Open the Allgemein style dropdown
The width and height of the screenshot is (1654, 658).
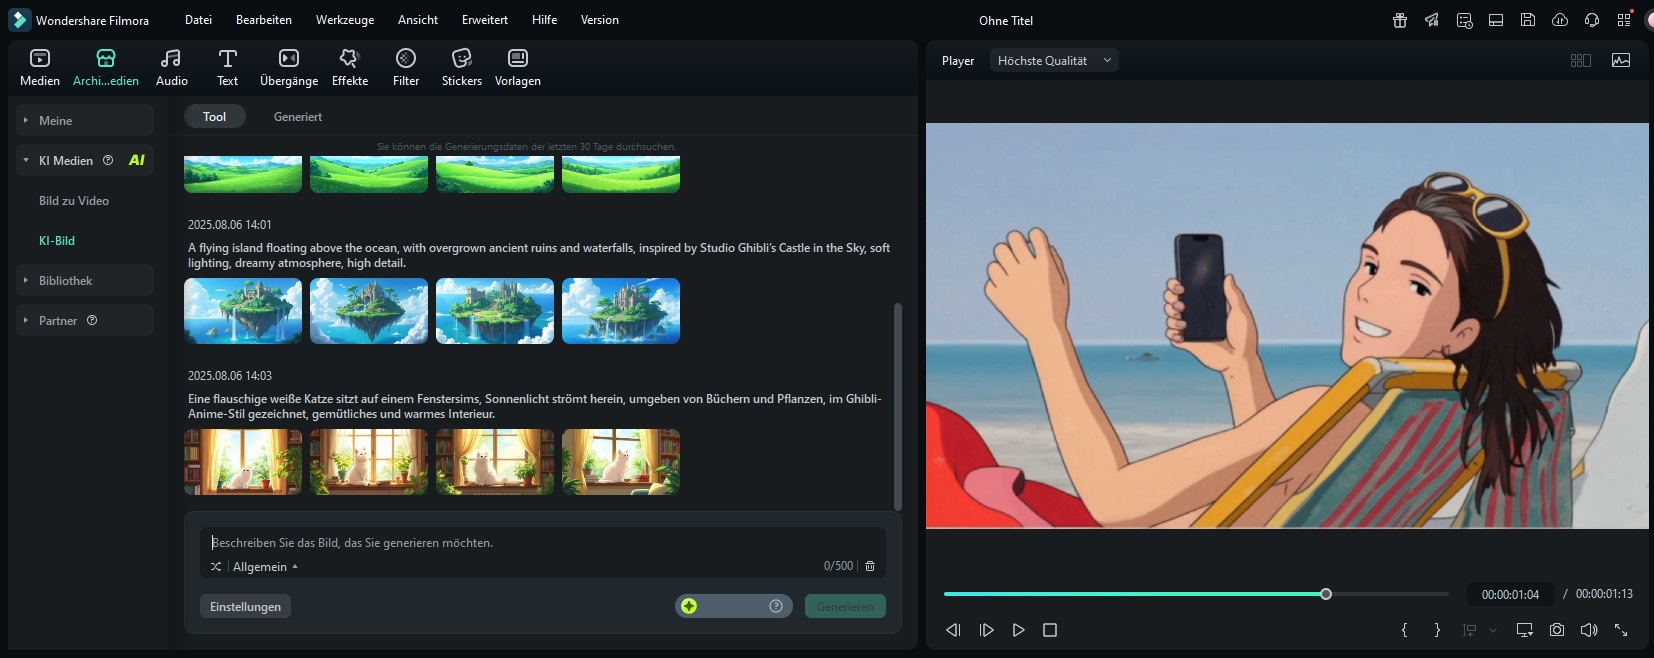265,567
